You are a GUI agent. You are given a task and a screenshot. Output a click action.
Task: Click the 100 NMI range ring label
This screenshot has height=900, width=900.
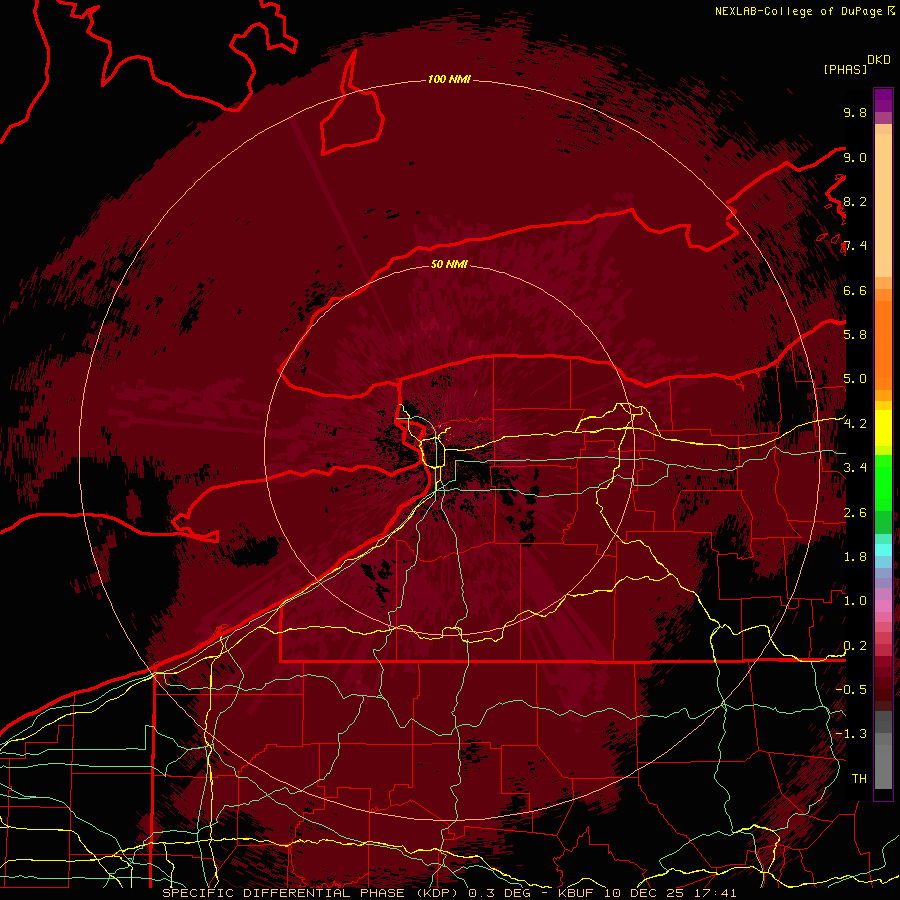tap(449, 79)
